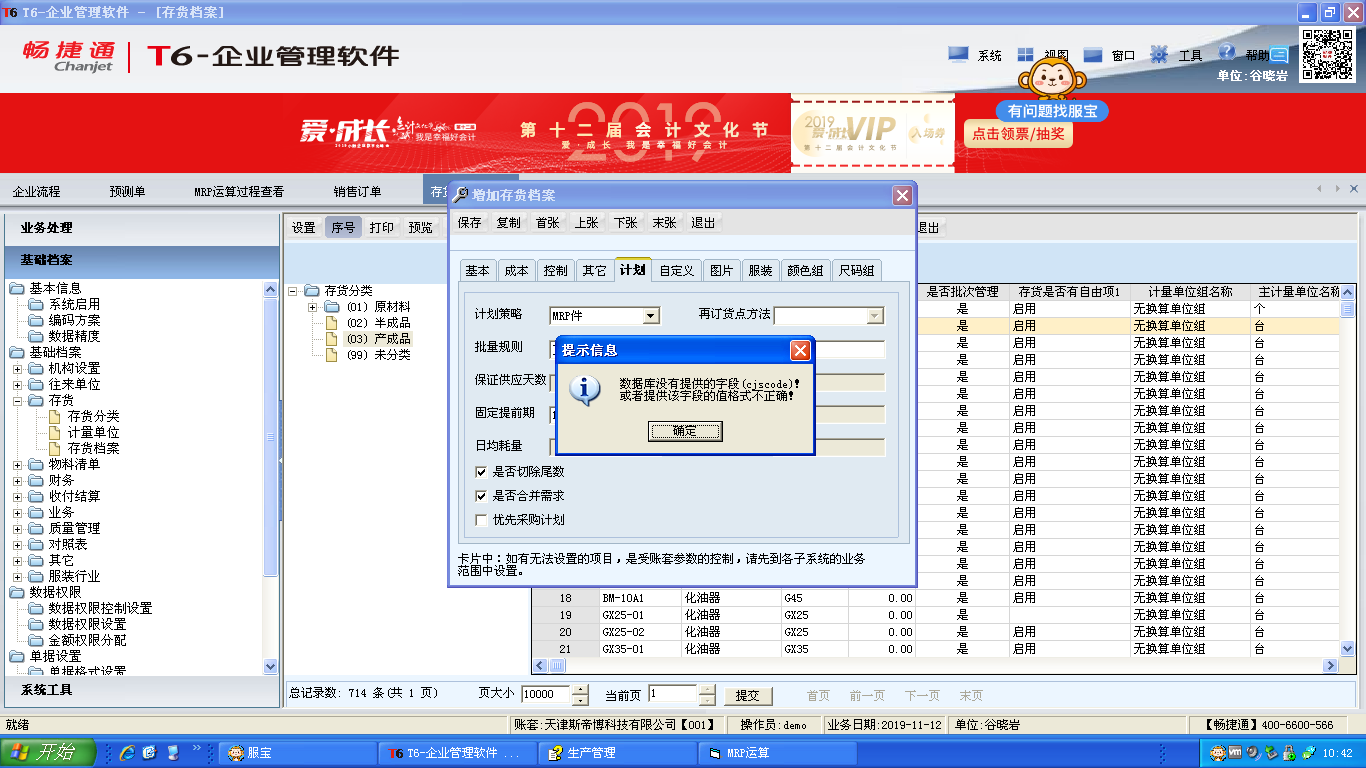
Task: Click 保存 in the dialog toolbar
Action: (470, 223)
